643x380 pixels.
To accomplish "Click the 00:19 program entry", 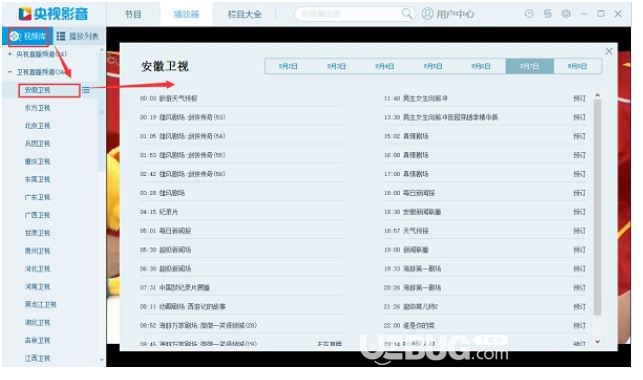I will click(183, 117).
